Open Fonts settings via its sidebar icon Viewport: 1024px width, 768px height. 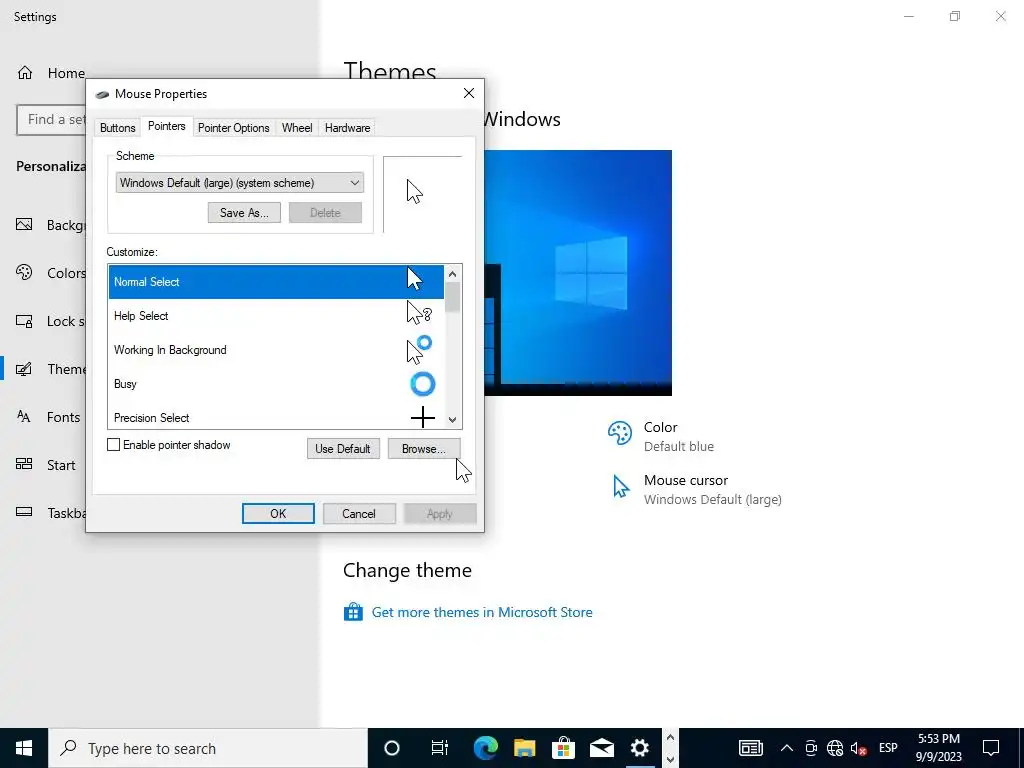(24, 417)
